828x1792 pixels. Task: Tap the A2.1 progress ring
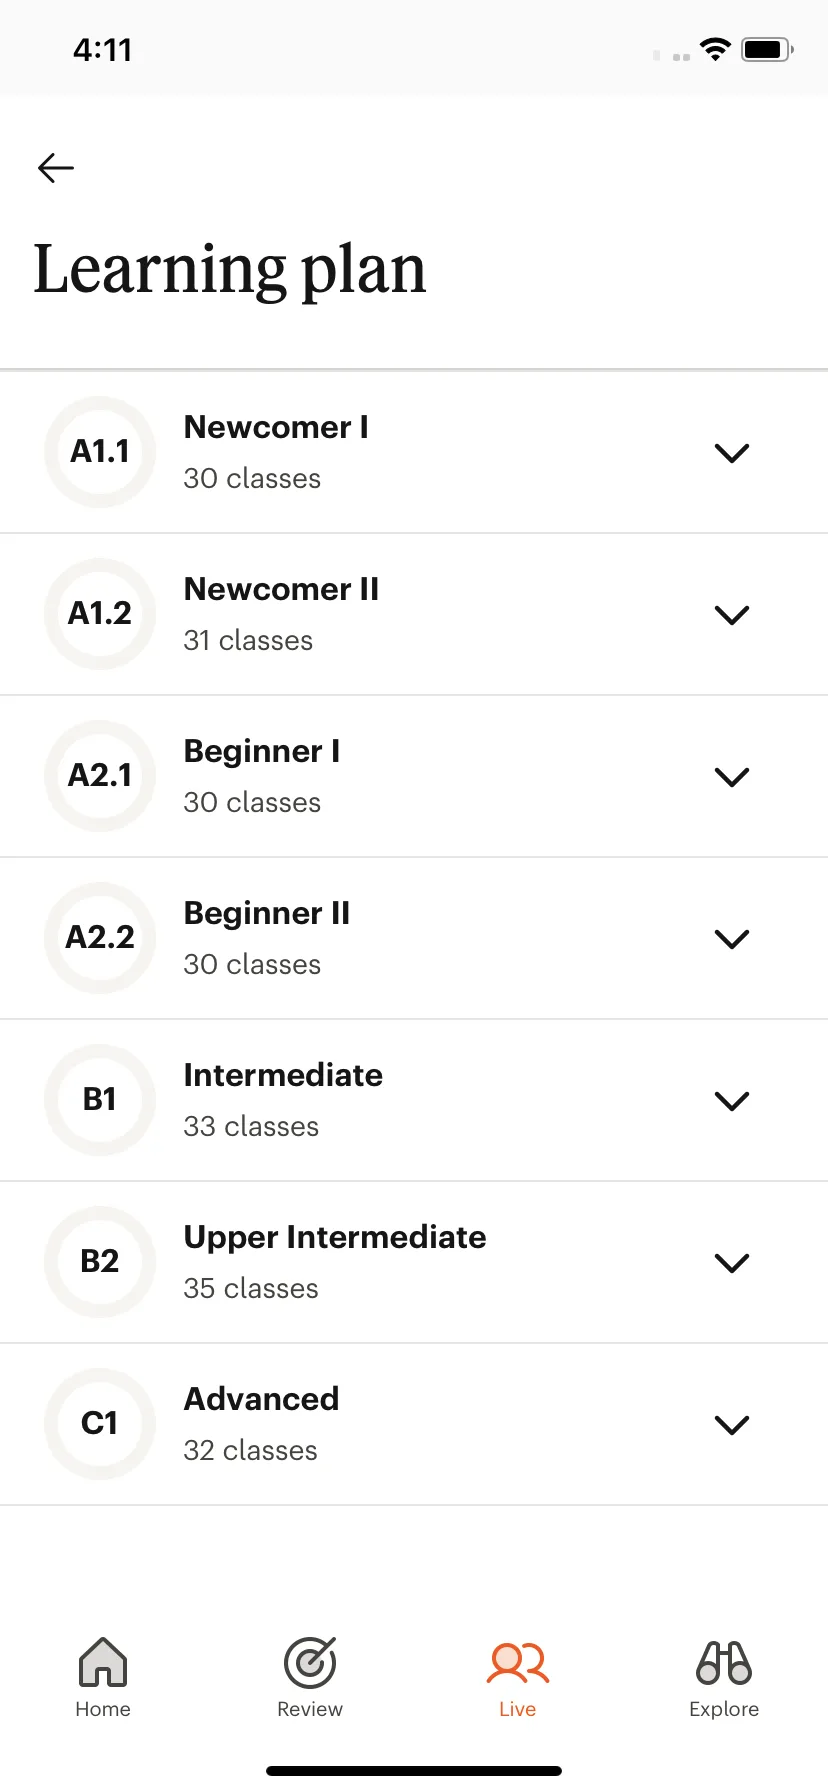point(100,776)
